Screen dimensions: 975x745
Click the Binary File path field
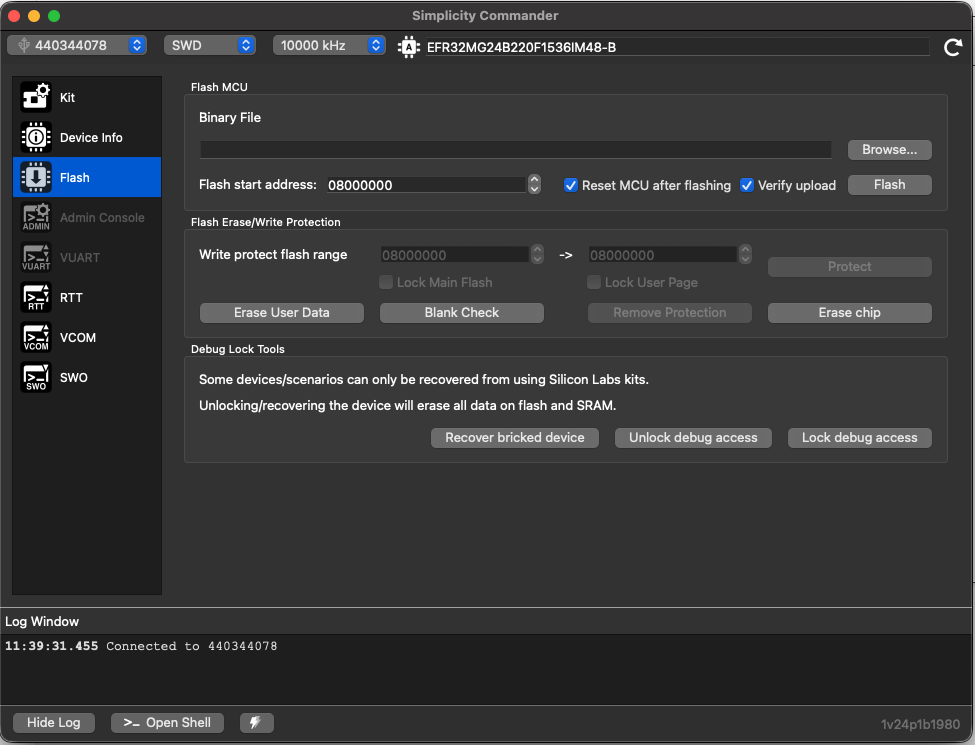515,150
